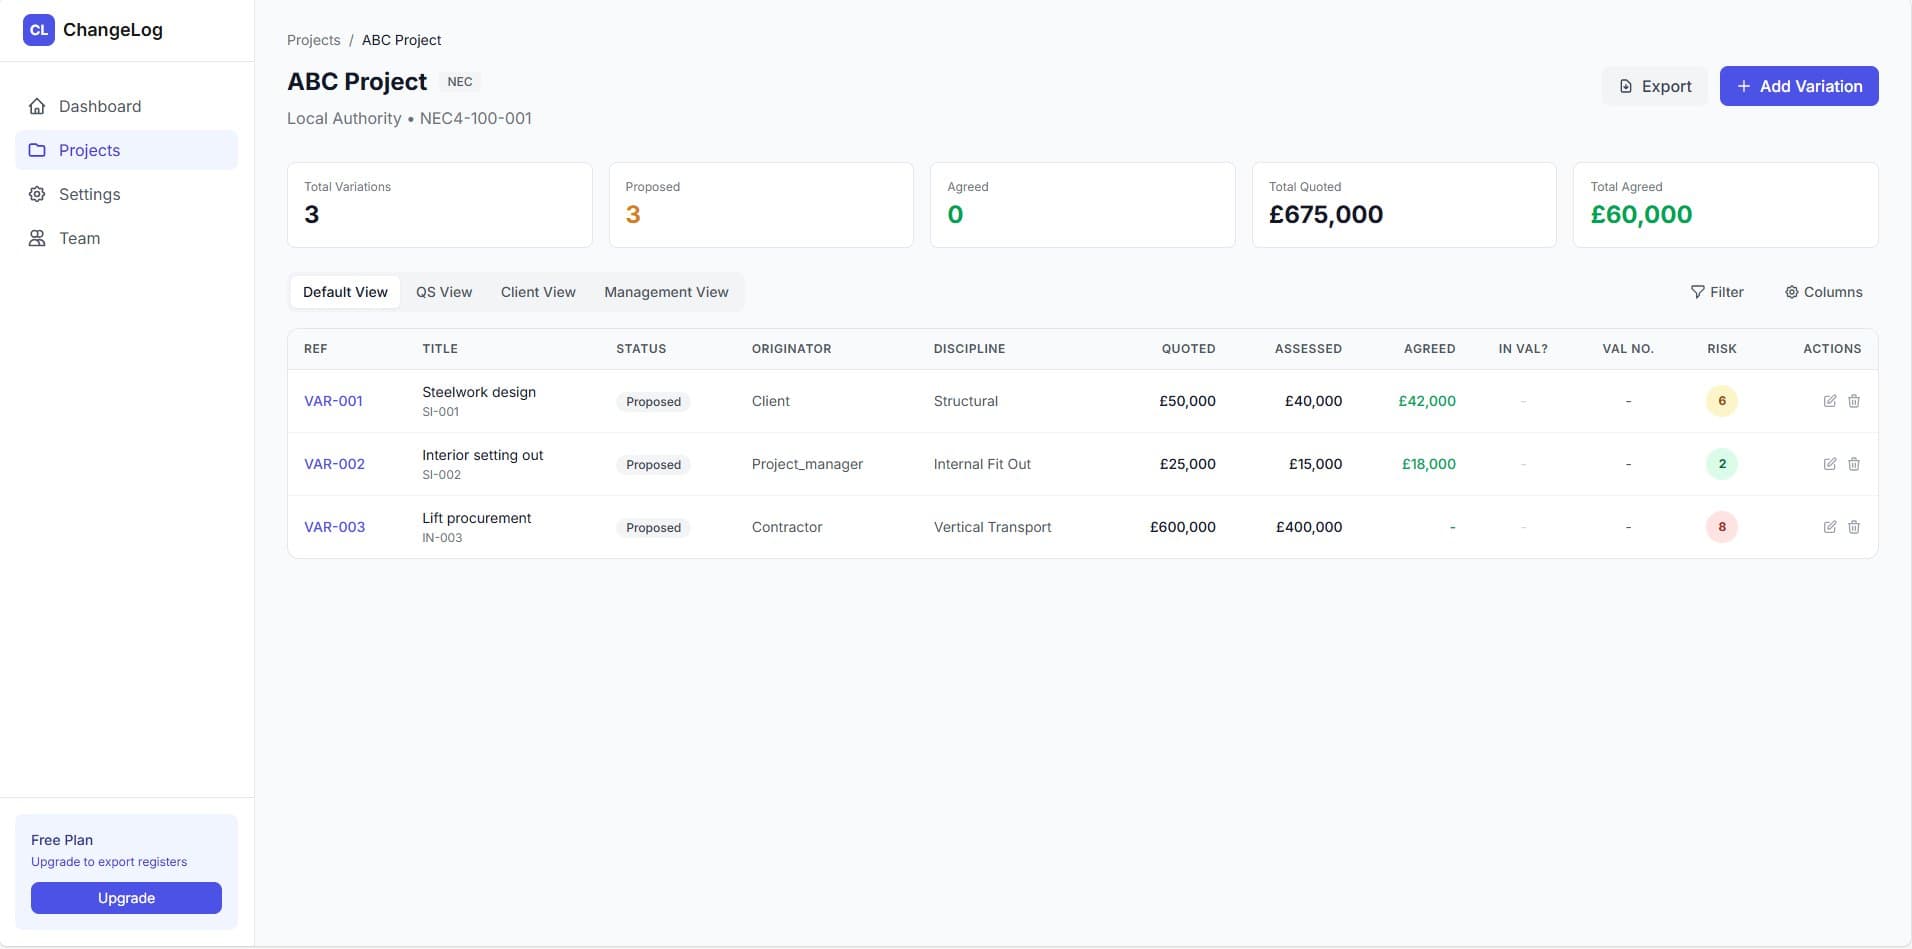Click the Team people icon in sidebar
The image size is (1912, 949).
click(x=38, y=238)
